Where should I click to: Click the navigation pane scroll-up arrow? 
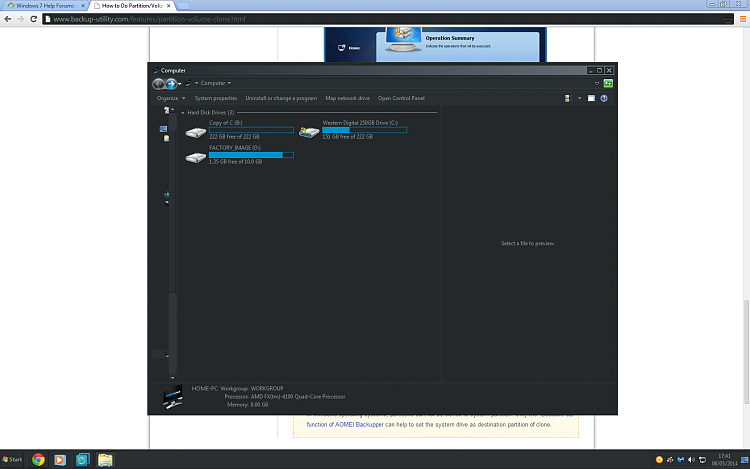pyautogui.click(x=173, y=110)
